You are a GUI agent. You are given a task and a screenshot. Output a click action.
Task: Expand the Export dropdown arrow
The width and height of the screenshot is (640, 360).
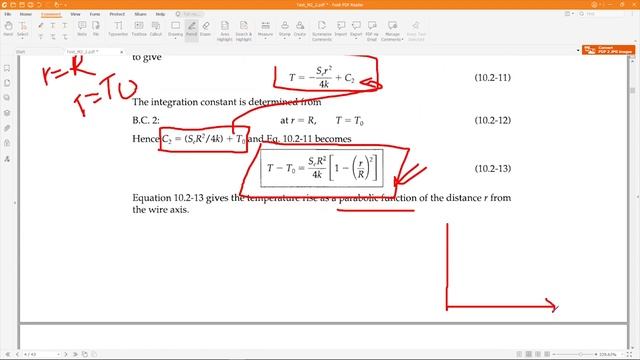(x=356, y=38)
